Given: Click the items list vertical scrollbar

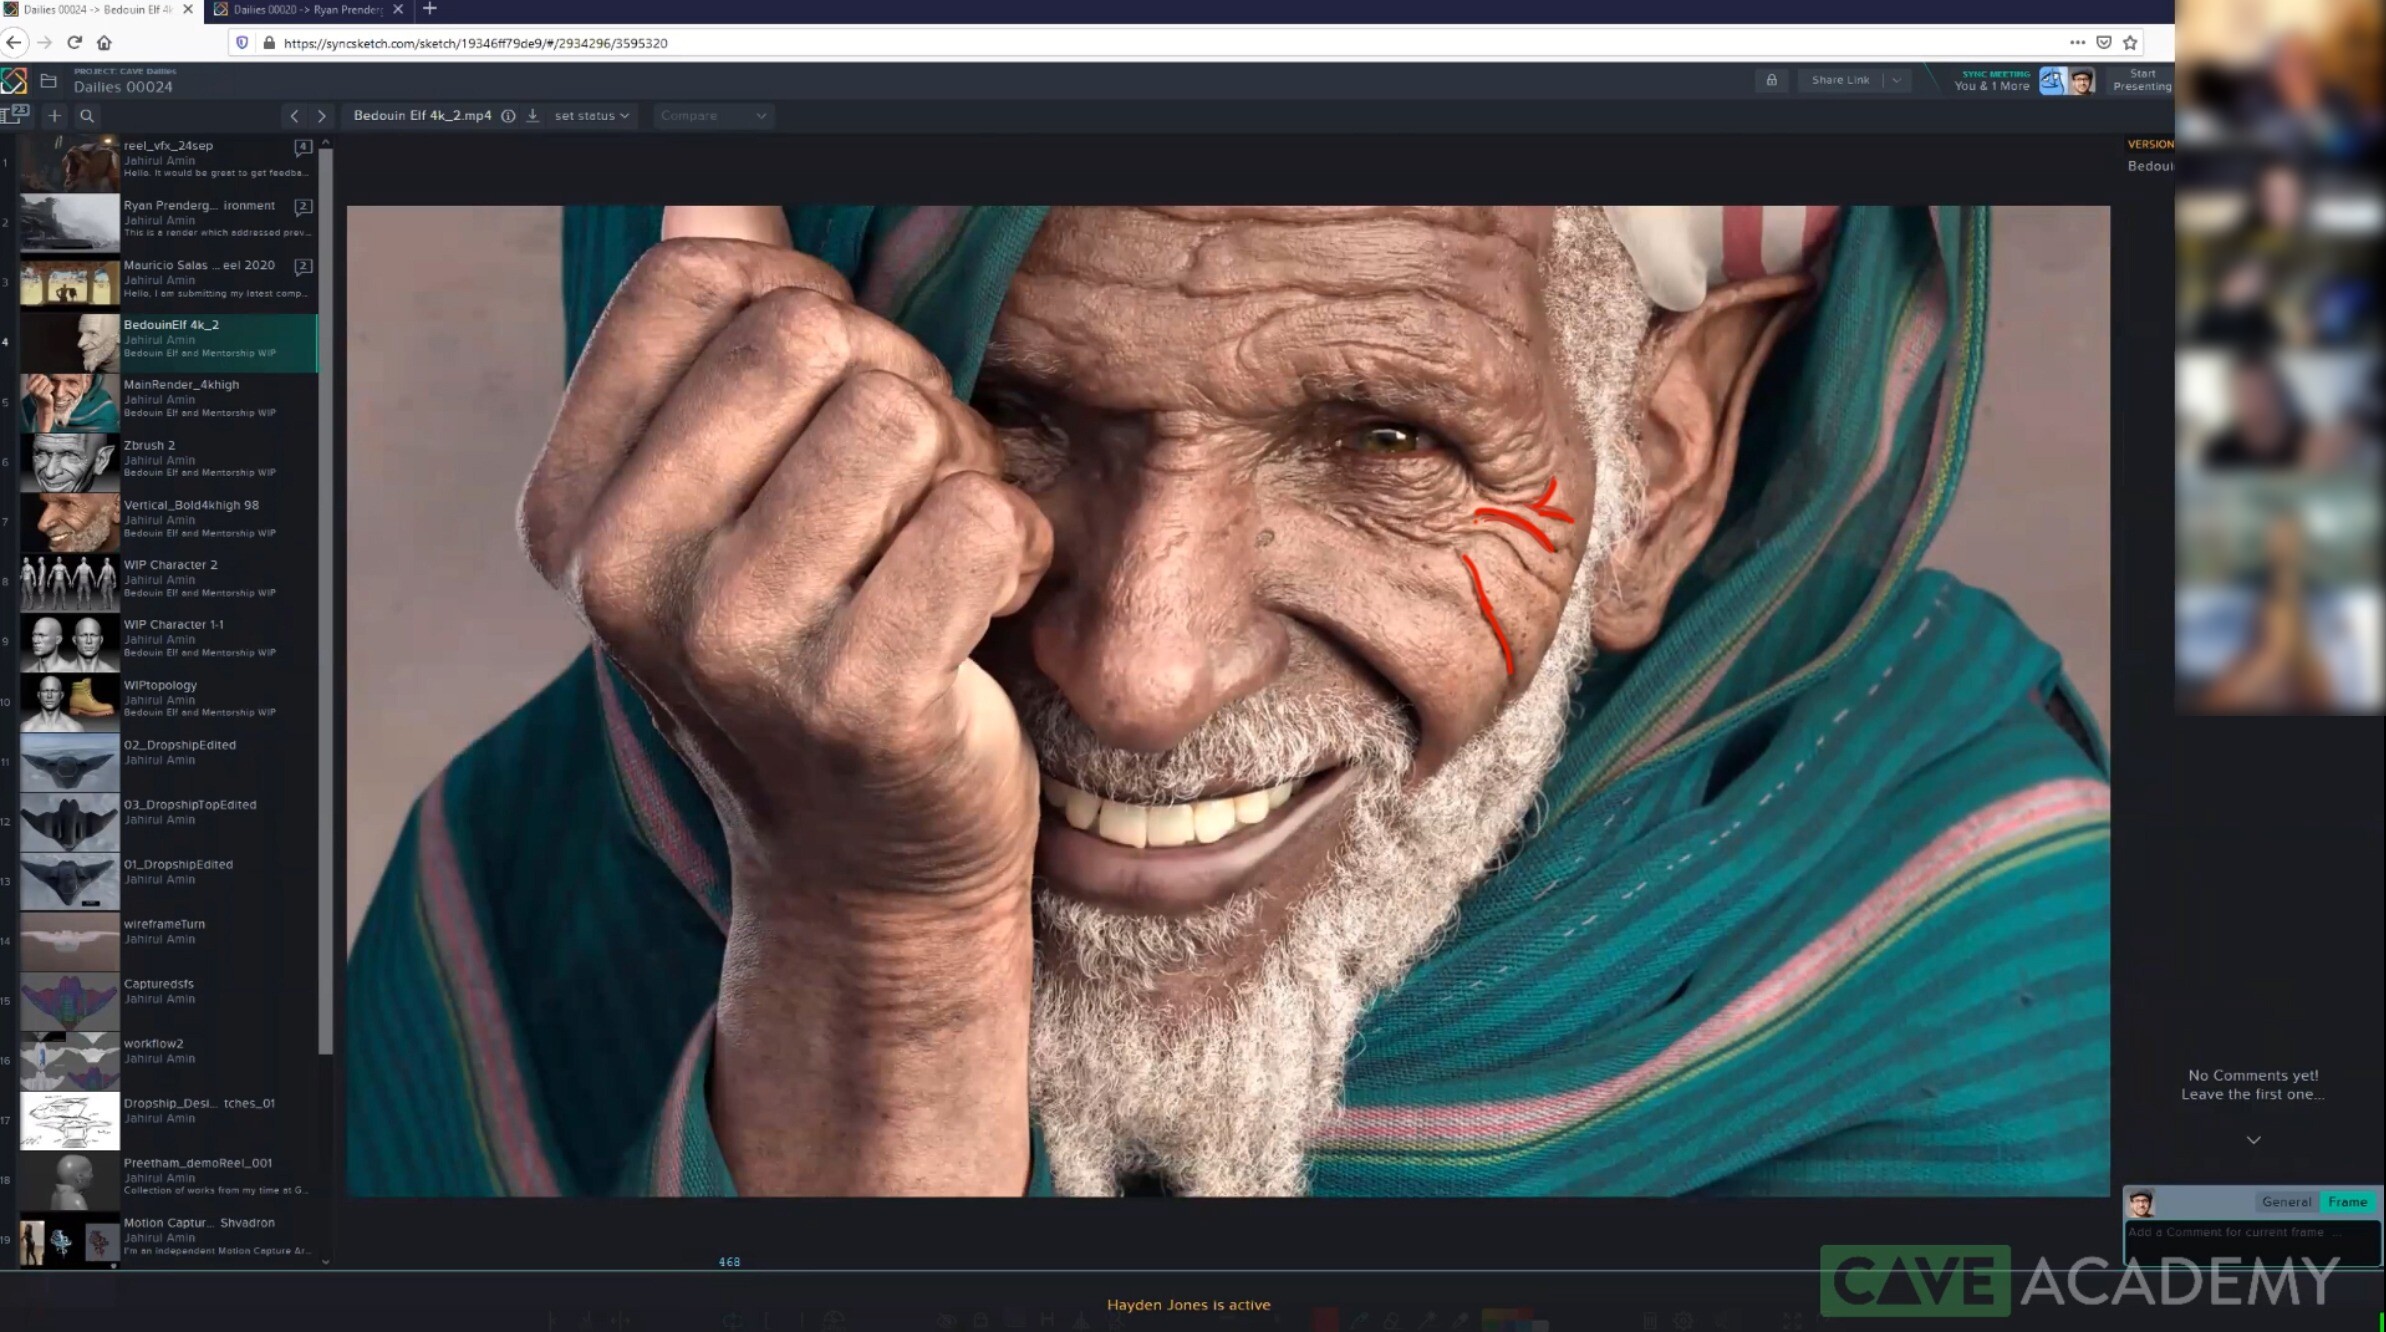Looking at the screenshot, I should click(325, 600).
